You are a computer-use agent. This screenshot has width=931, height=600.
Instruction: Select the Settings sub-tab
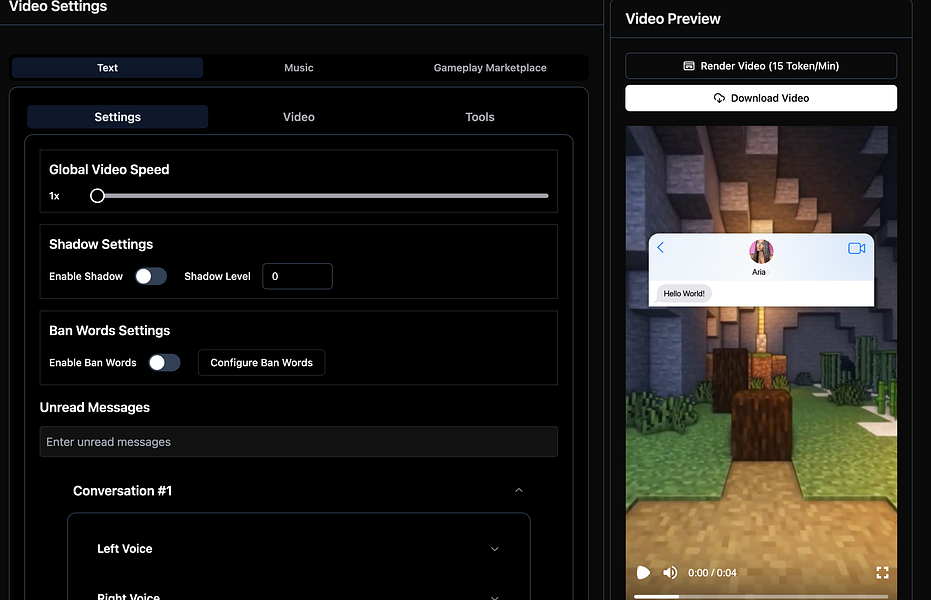click(x=118, y=117)
